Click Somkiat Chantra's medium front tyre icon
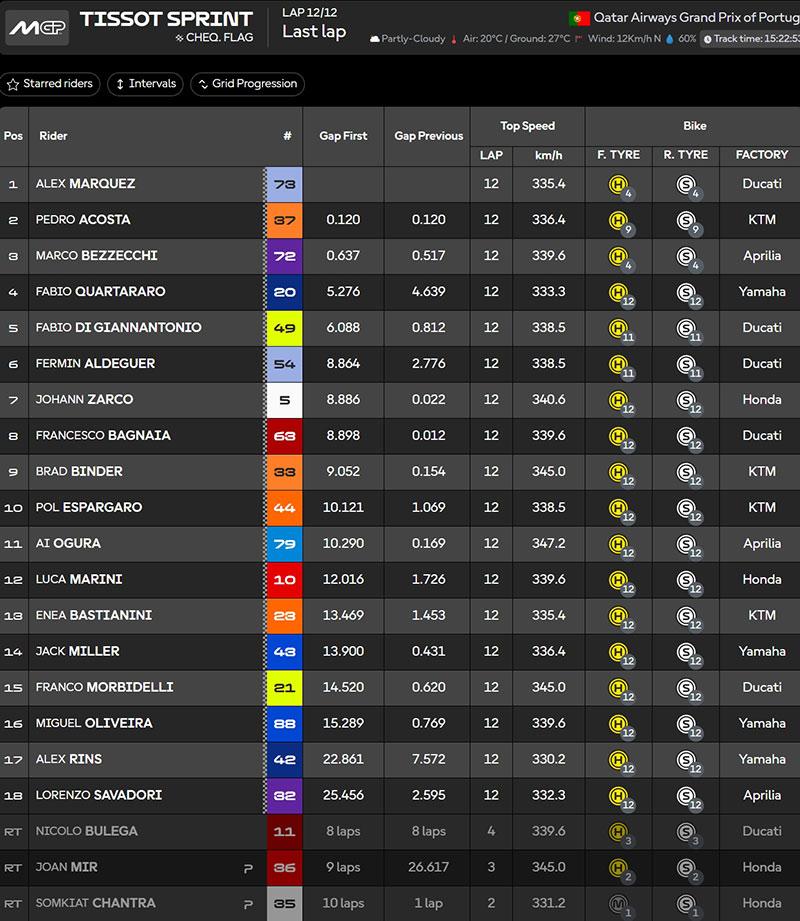800x921 pixels. pos(619,904)
